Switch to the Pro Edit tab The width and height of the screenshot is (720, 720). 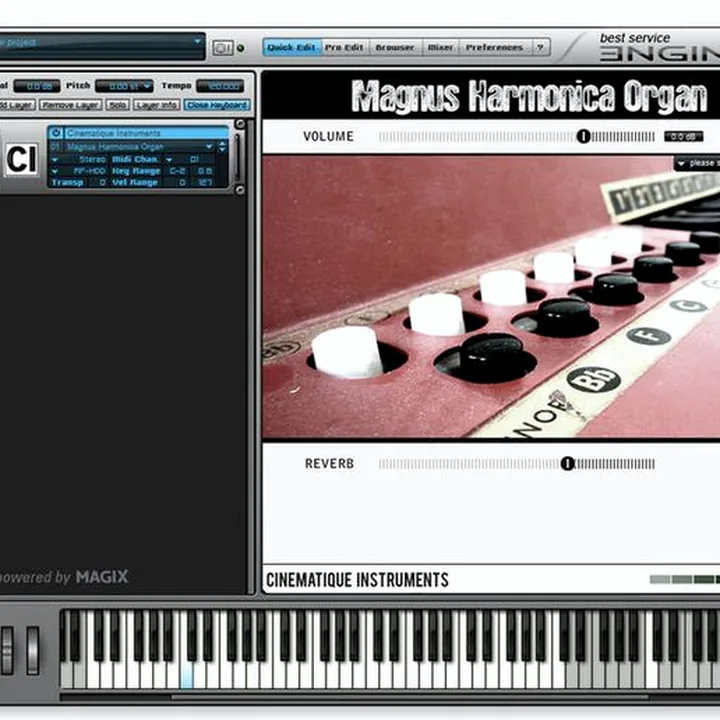click(x=344, y=47)
